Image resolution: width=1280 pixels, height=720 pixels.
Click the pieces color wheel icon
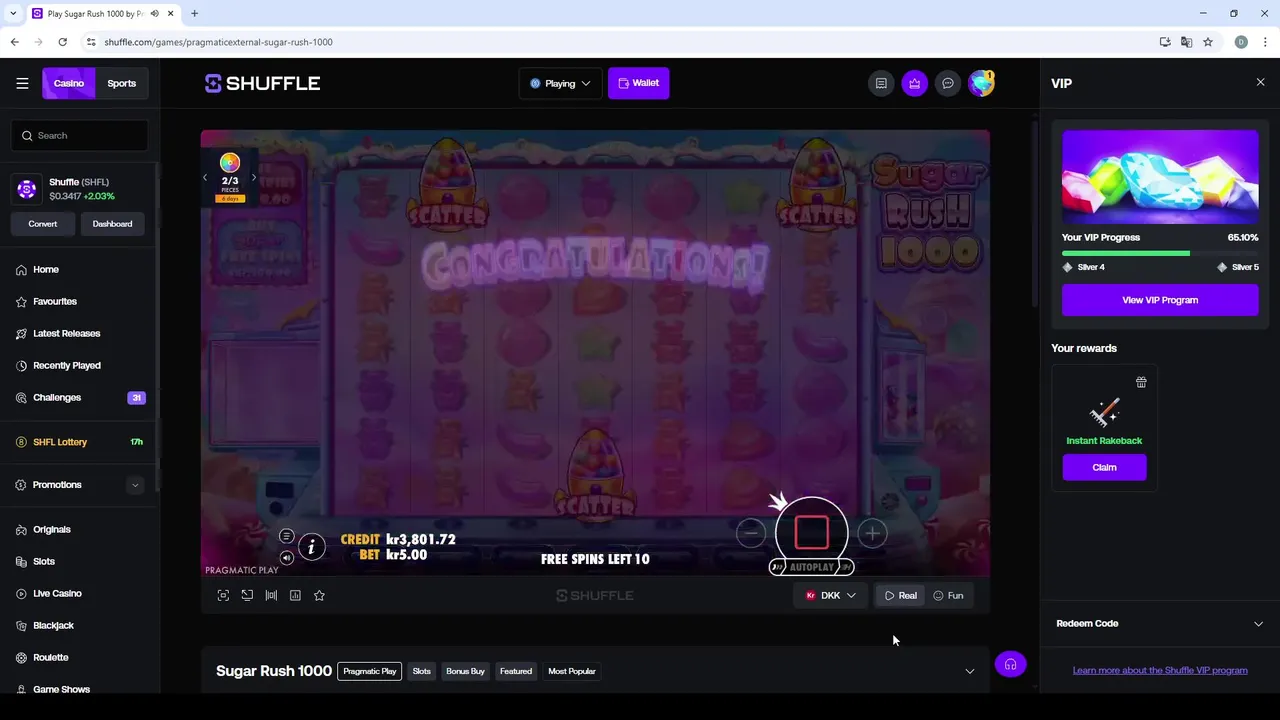[230, 163]
